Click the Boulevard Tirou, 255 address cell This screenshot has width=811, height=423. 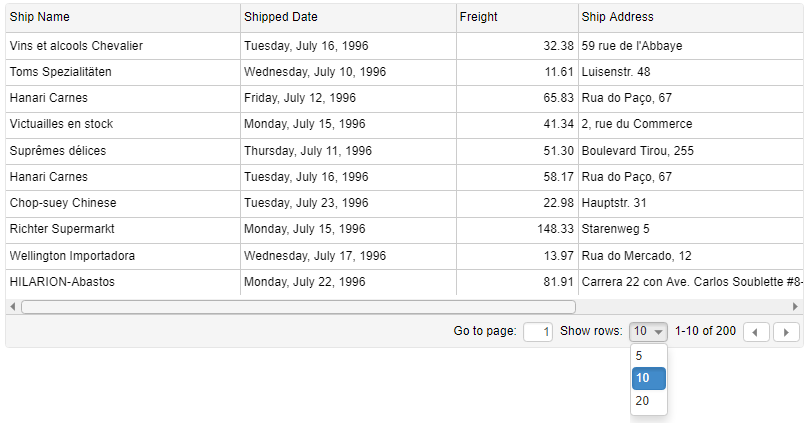point(691,151)
